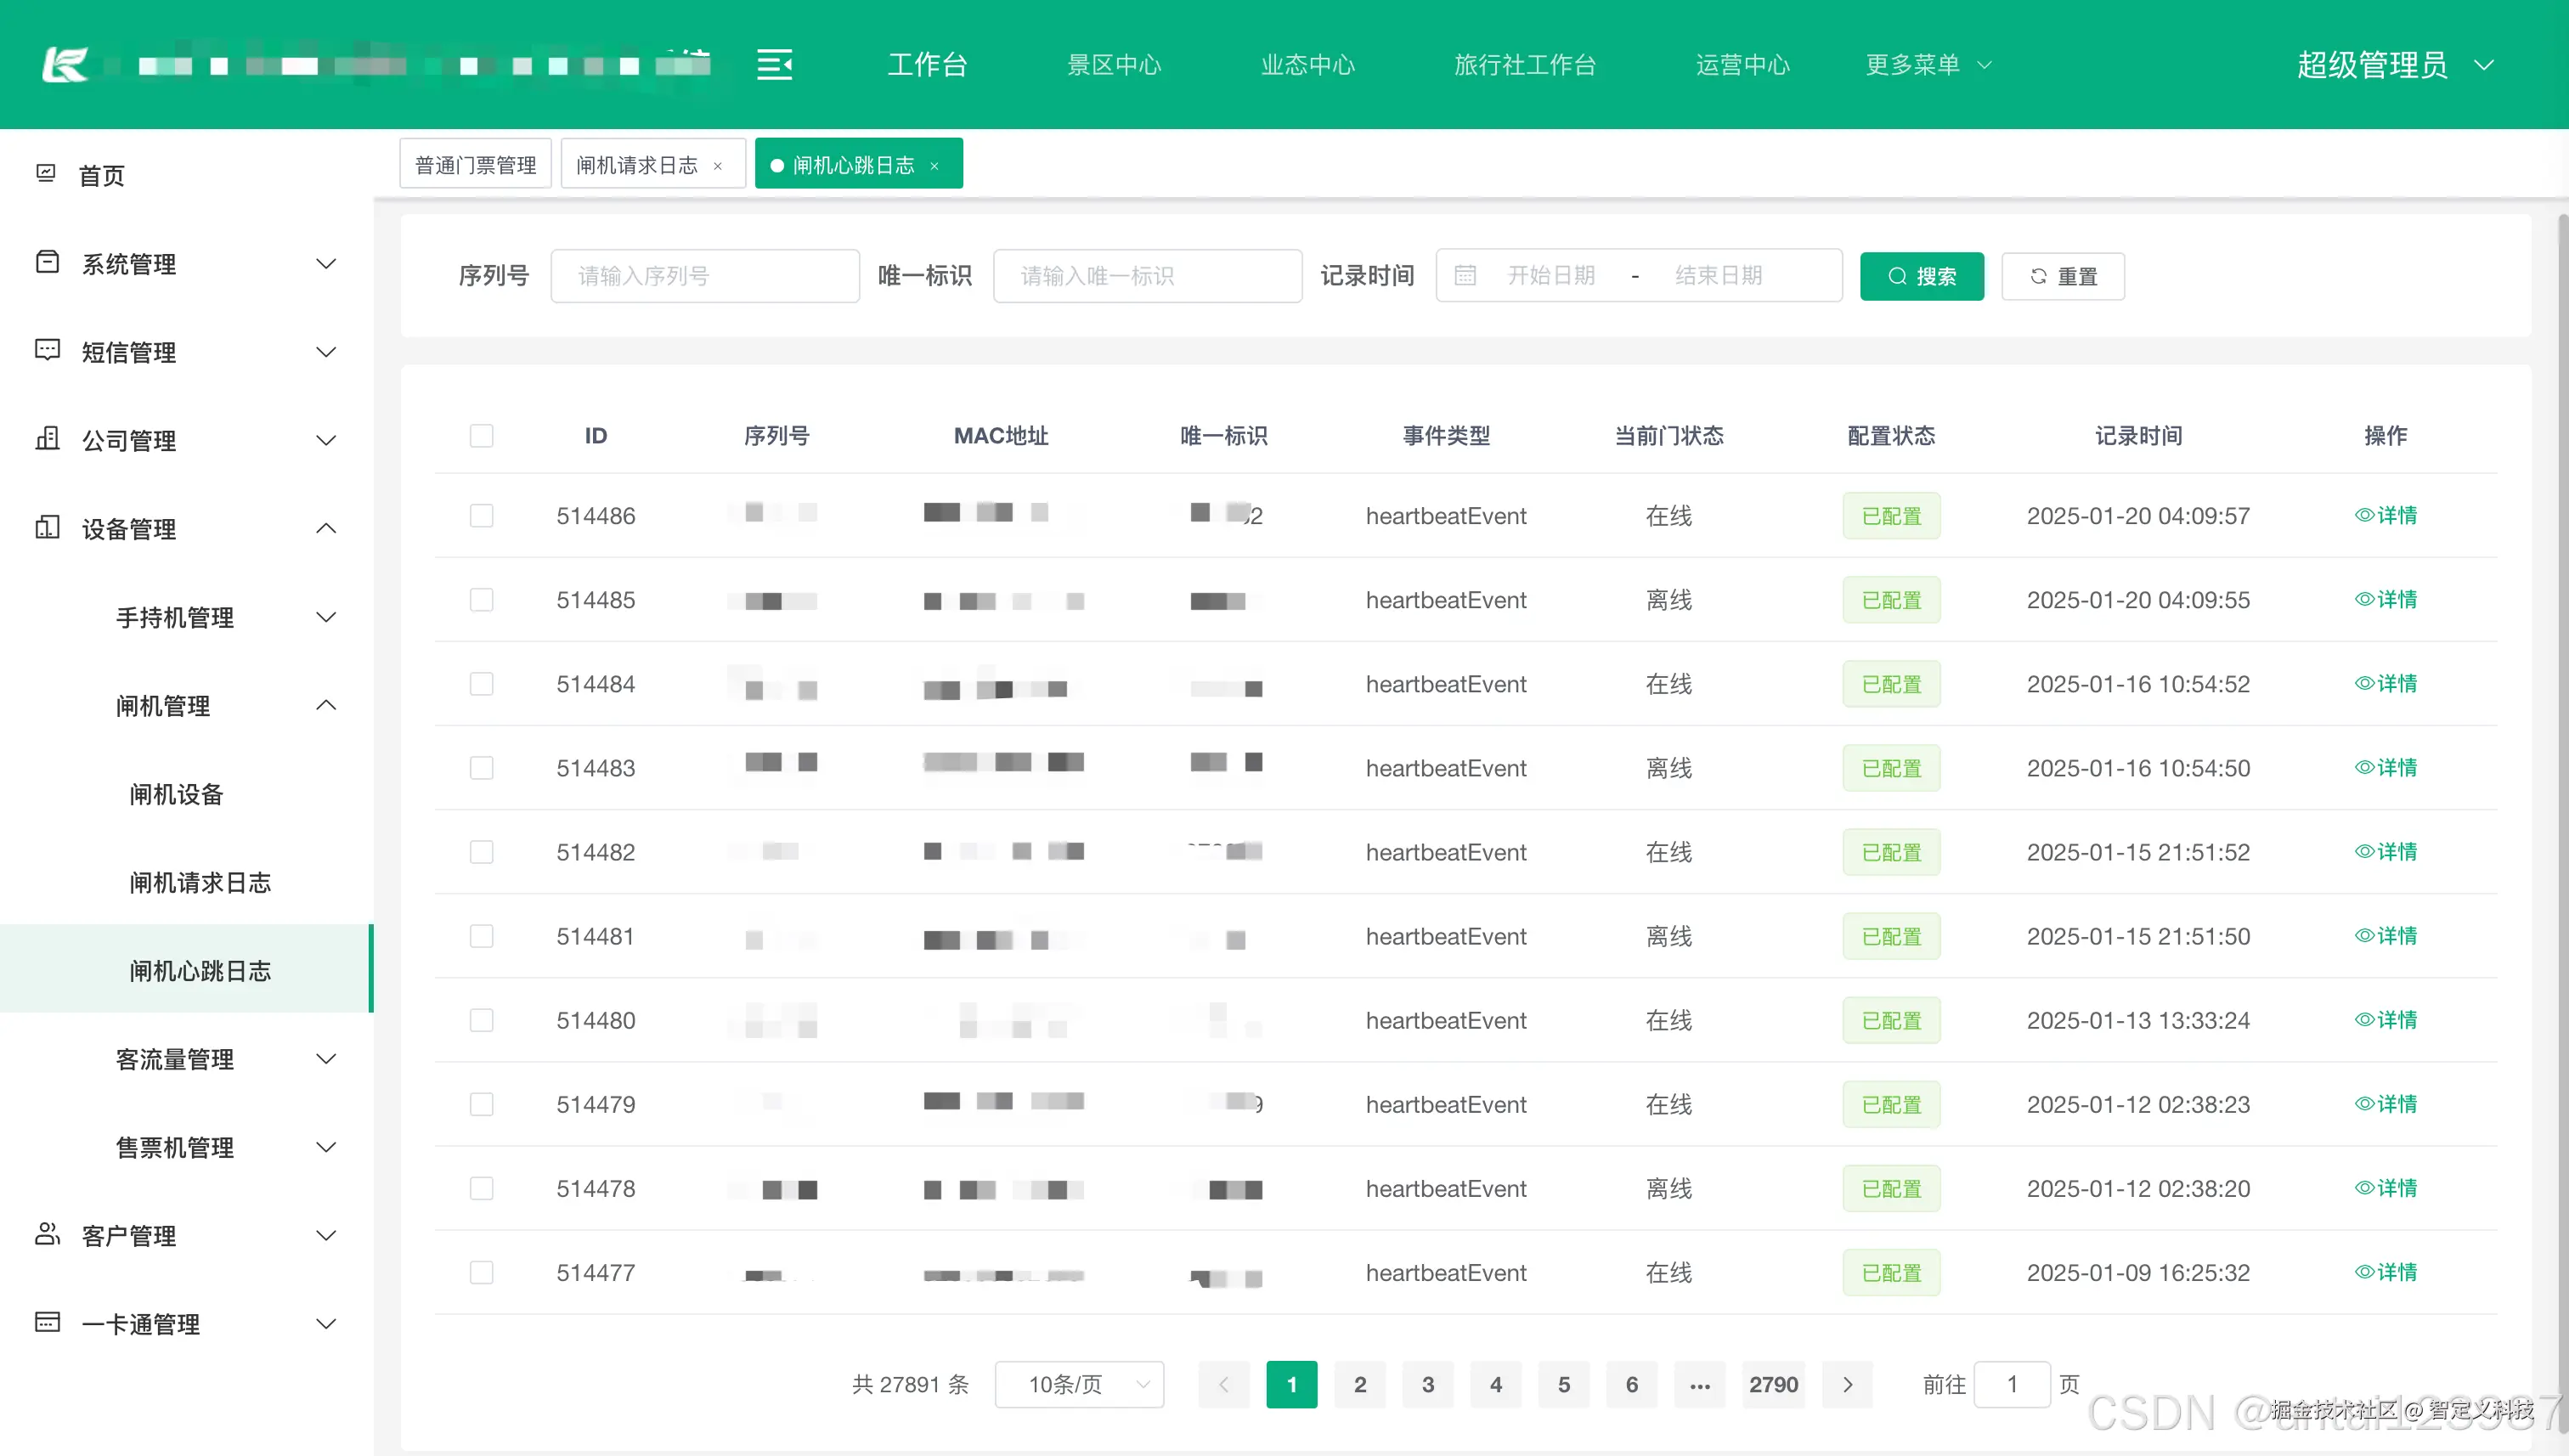Click the 请输入序列号 input field
This screenshot has width=2569, height=1456.
click(x=704, y=276)
